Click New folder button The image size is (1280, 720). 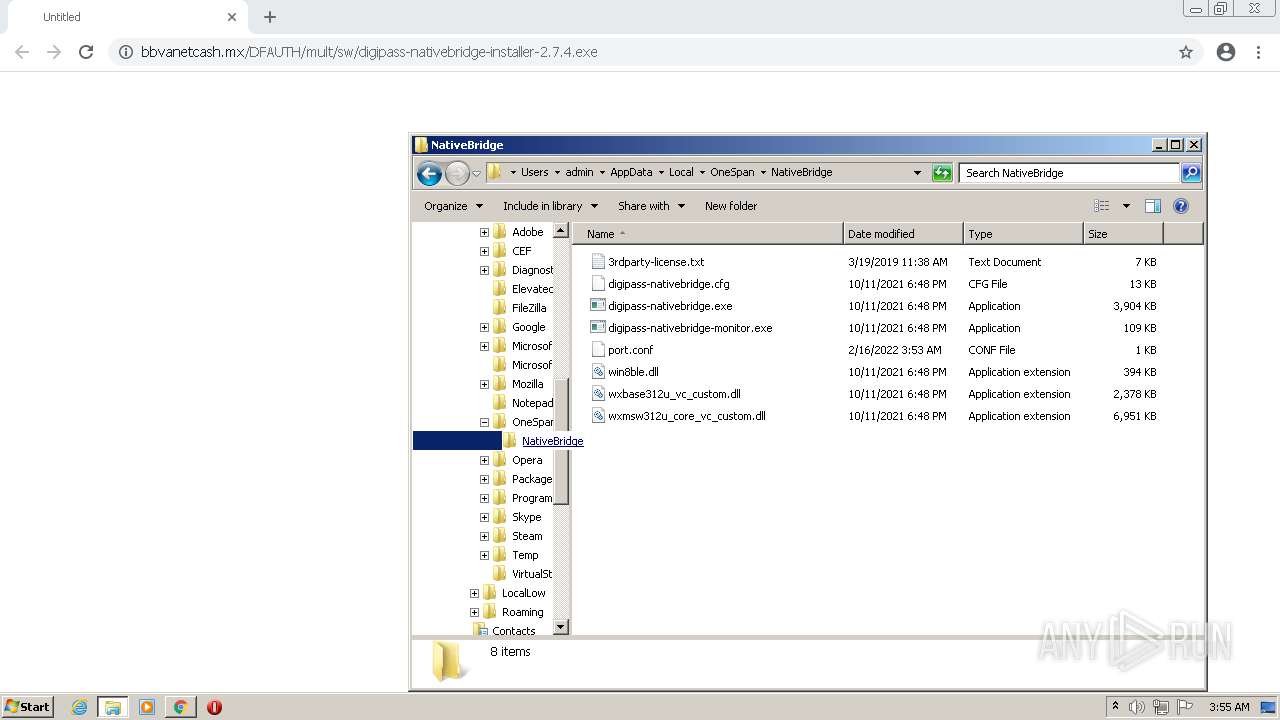[731, 206]
